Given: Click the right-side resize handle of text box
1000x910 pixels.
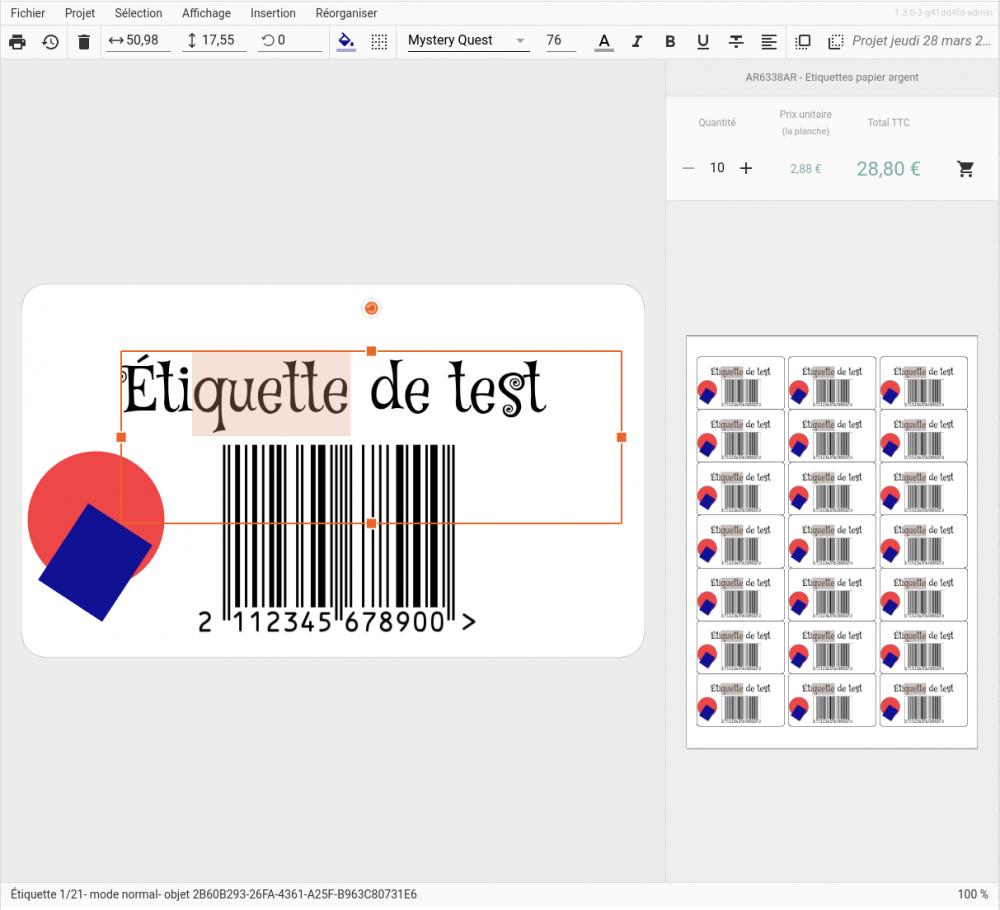Looking at the screenshot, I should click(622, 437).
